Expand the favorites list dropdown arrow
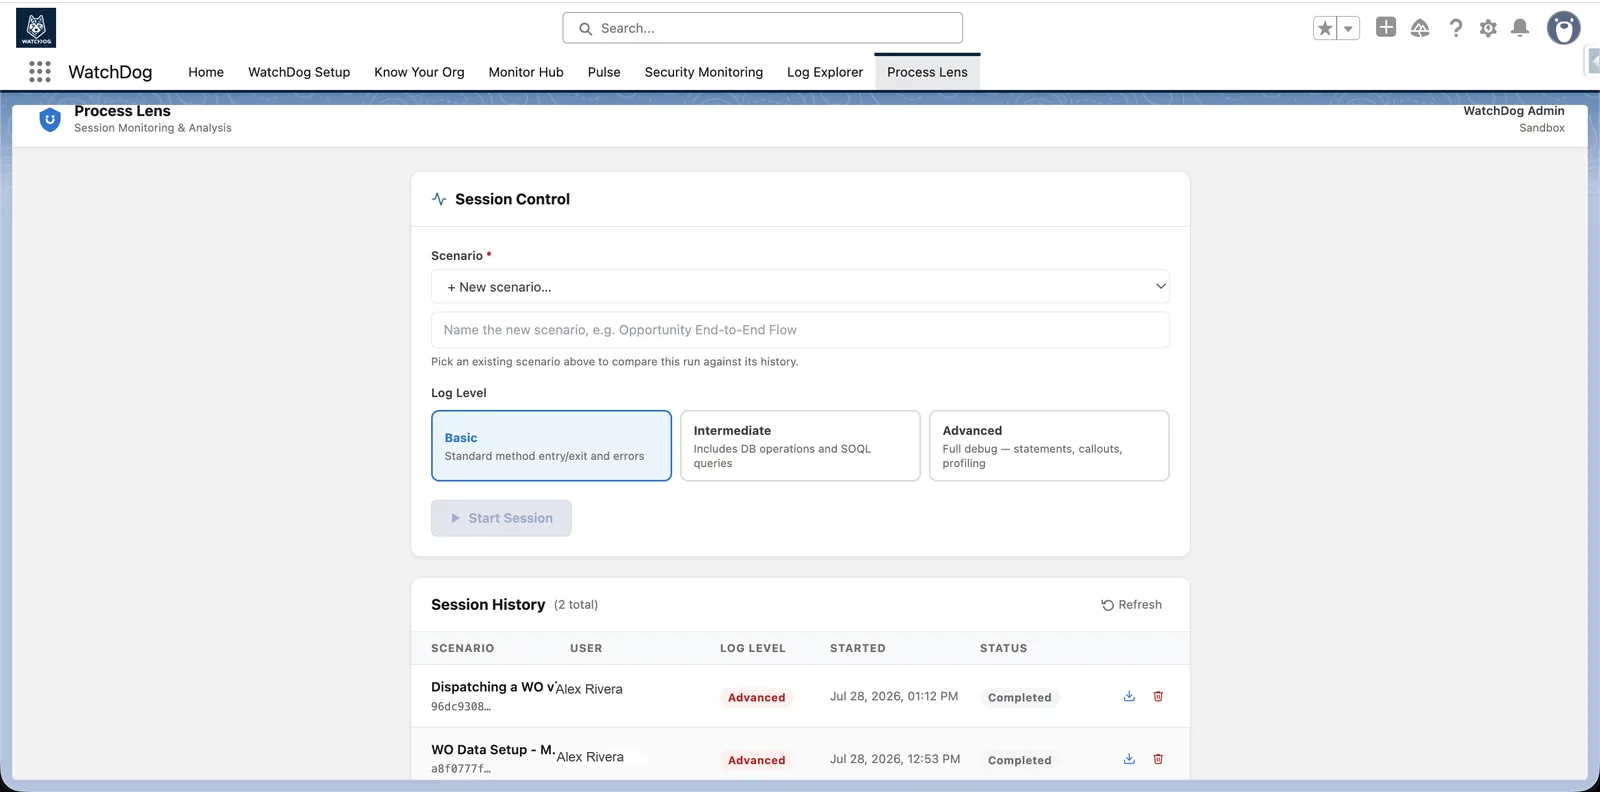Image resolution: width=1600 pixels, height=792 pixels. (1348, 28)
